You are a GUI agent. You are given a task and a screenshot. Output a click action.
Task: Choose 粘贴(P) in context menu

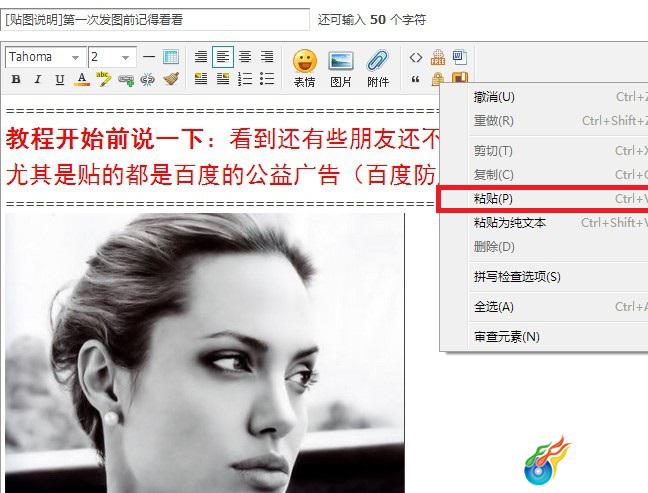[x=543, y=199]
